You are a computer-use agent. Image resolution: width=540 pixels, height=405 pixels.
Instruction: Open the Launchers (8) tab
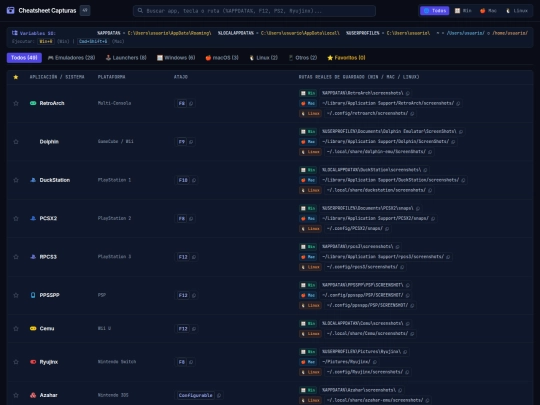pyautogui.click(x=126, y=58)
